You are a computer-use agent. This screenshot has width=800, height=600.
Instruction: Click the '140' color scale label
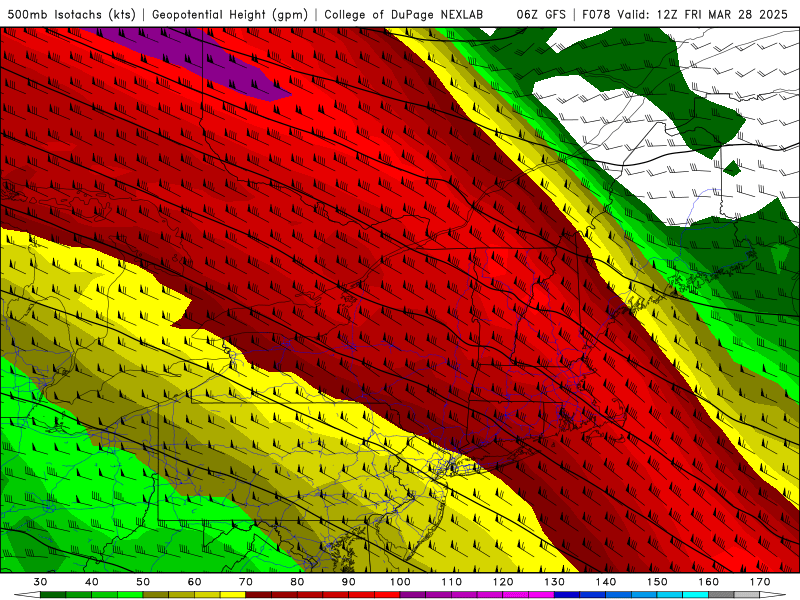606,582
